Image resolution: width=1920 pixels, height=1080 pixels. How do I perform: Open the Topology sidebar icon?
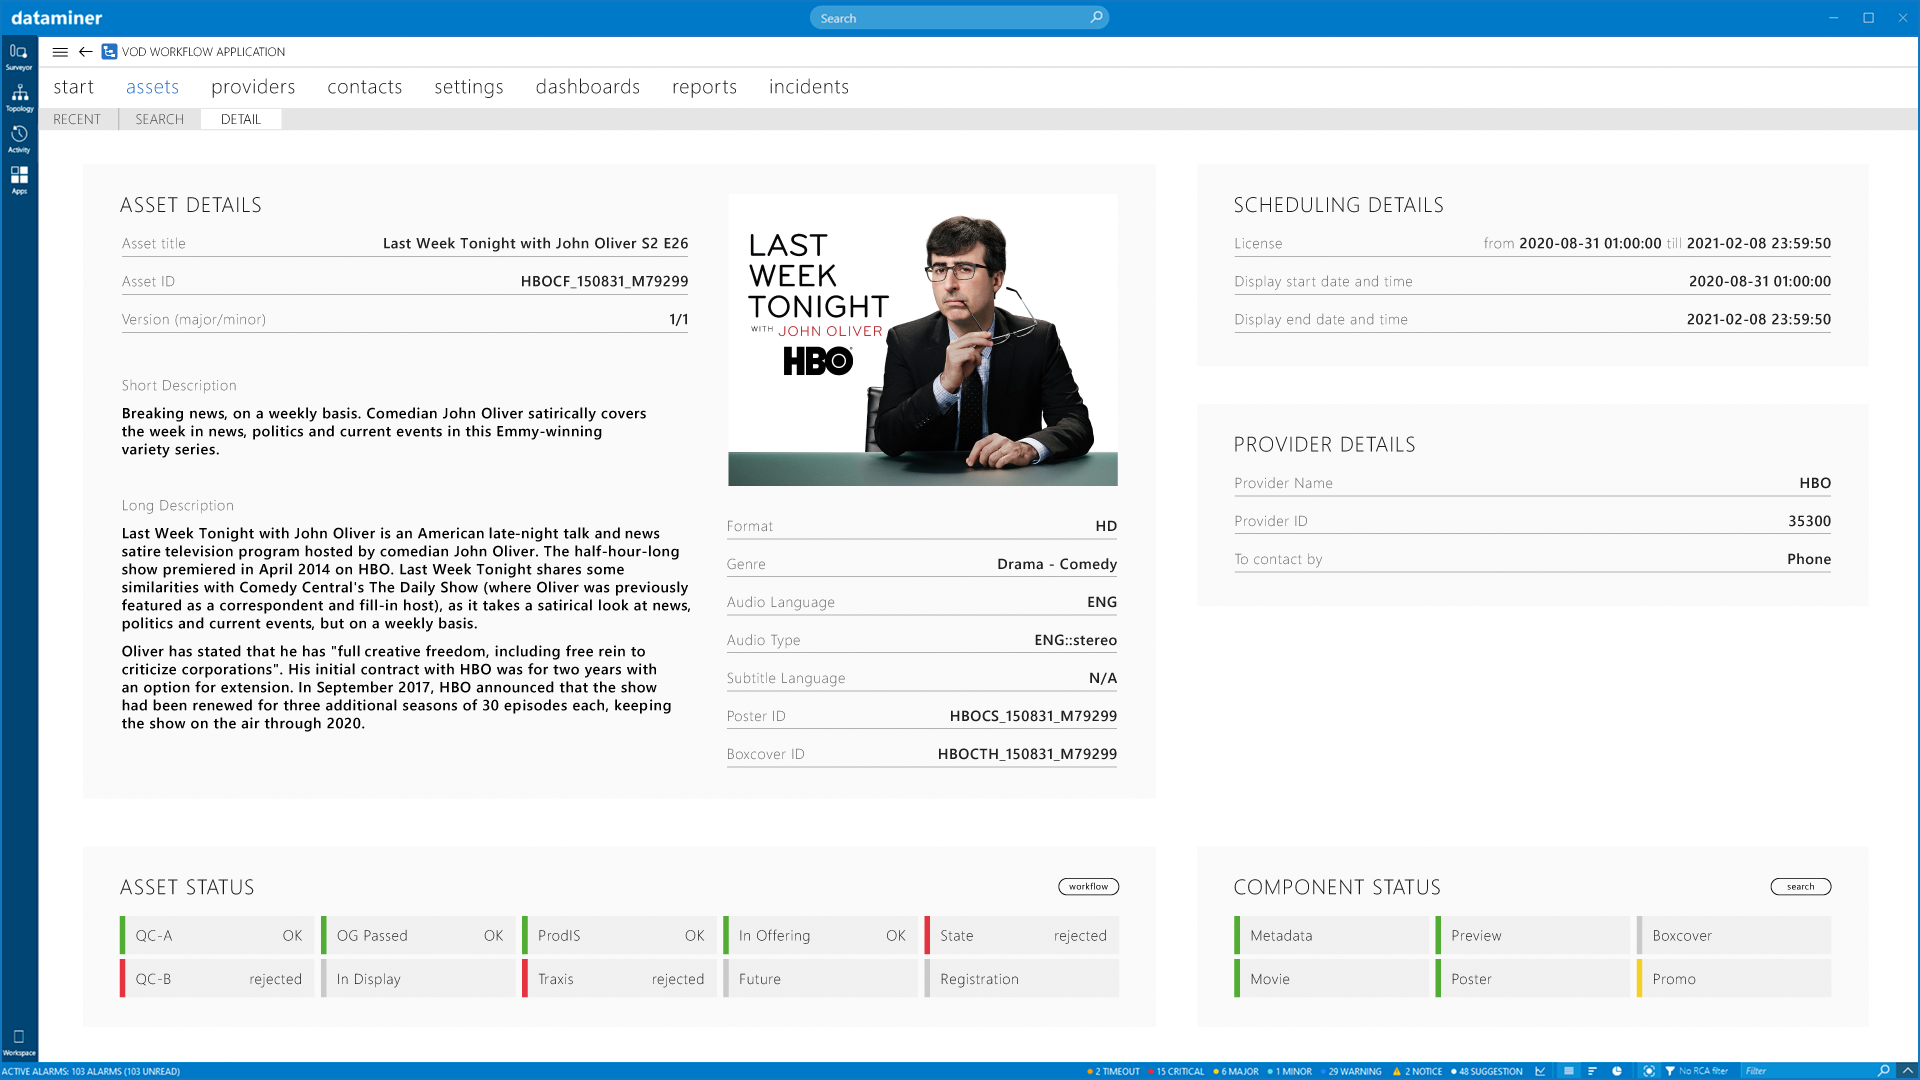click(x=19, y=97)
